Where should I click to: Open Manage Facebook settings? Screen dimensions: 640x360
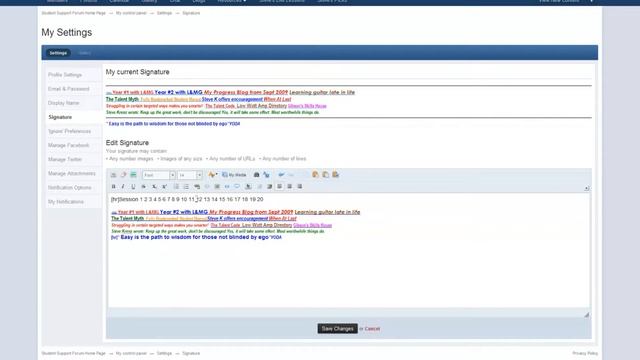(69, 145)
